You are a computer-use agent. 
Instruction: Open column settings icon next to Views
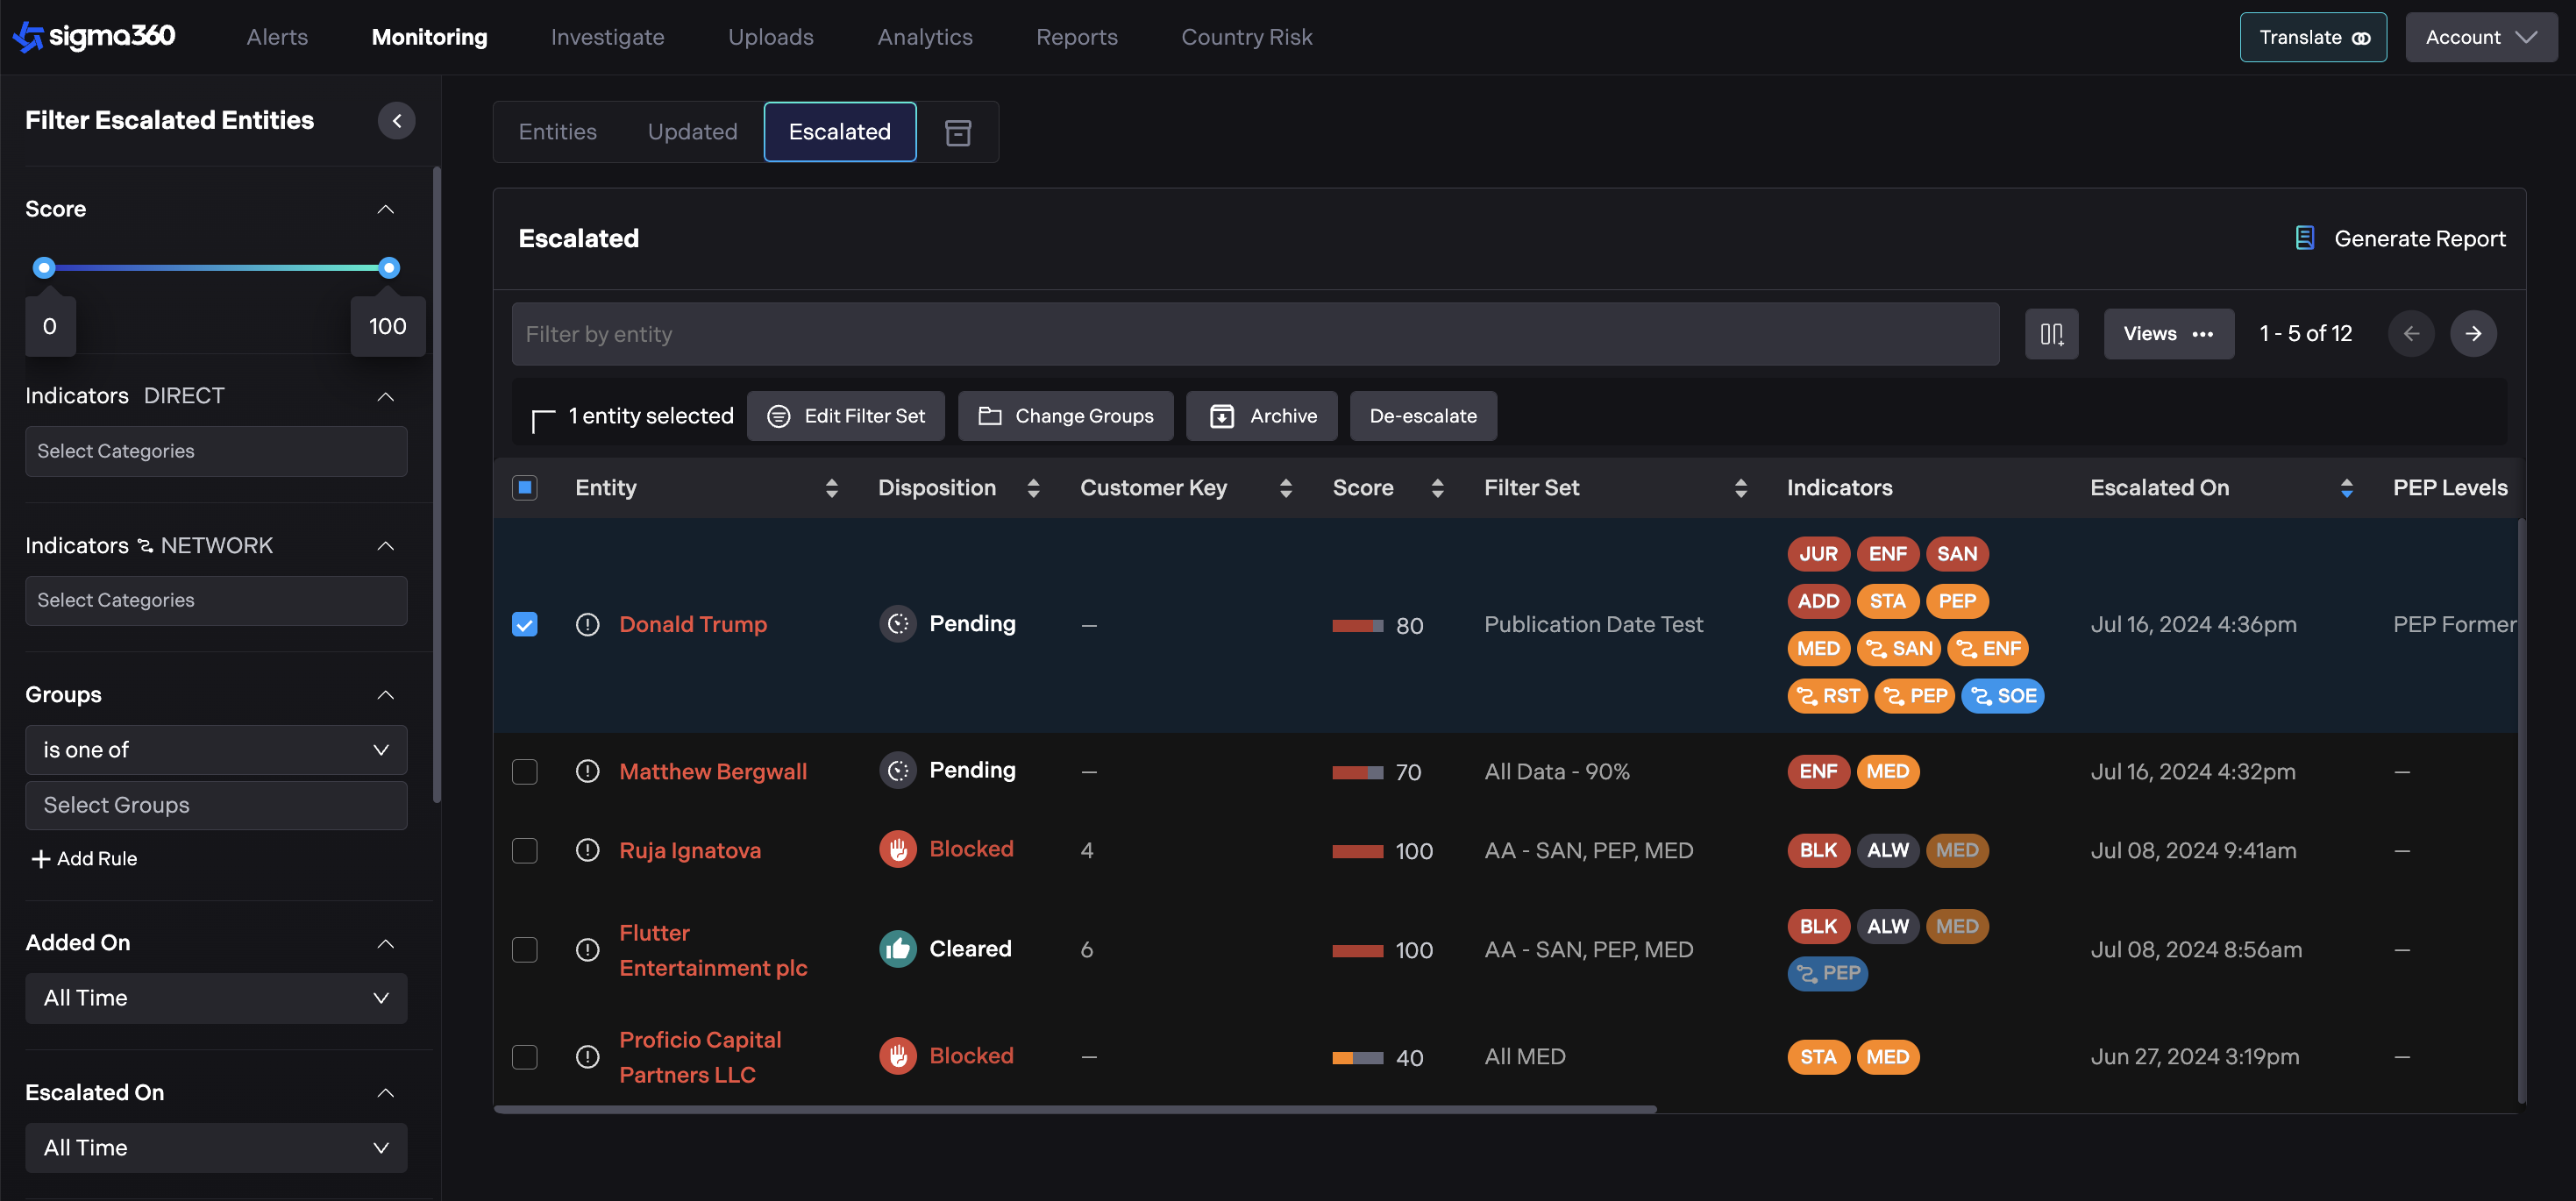(2051, 334)
